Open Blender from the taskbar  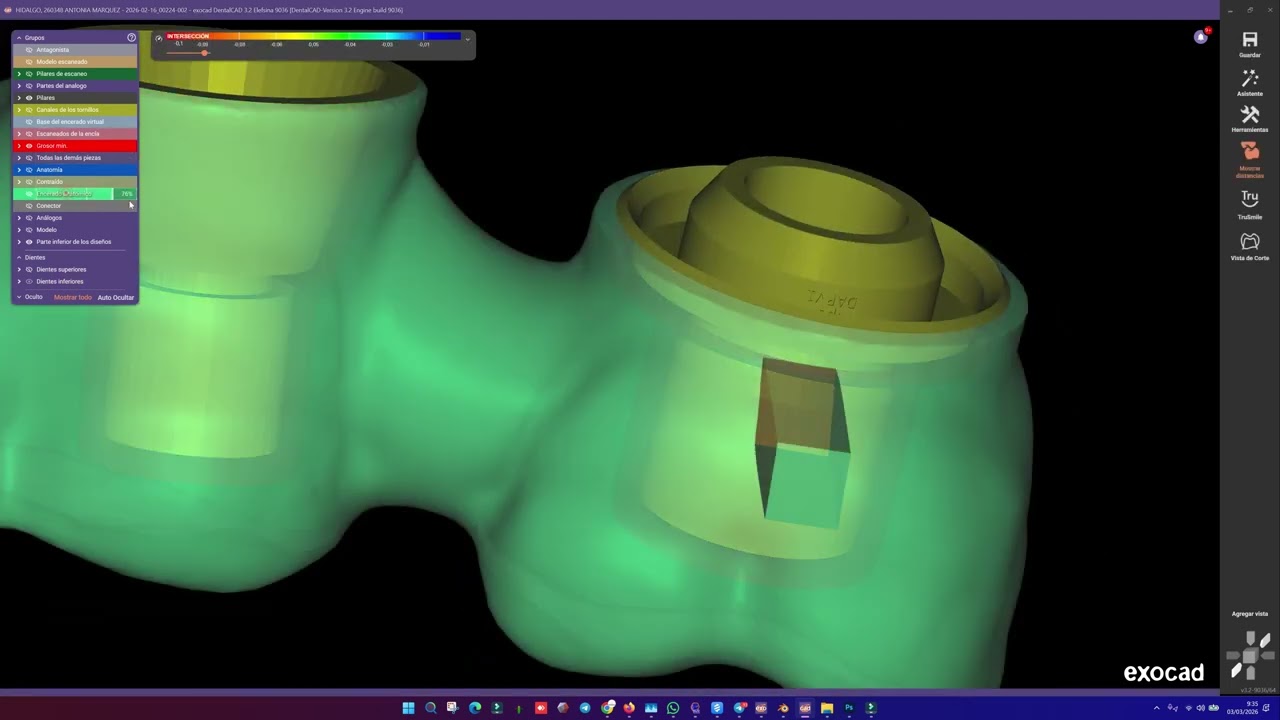(783, 708)
